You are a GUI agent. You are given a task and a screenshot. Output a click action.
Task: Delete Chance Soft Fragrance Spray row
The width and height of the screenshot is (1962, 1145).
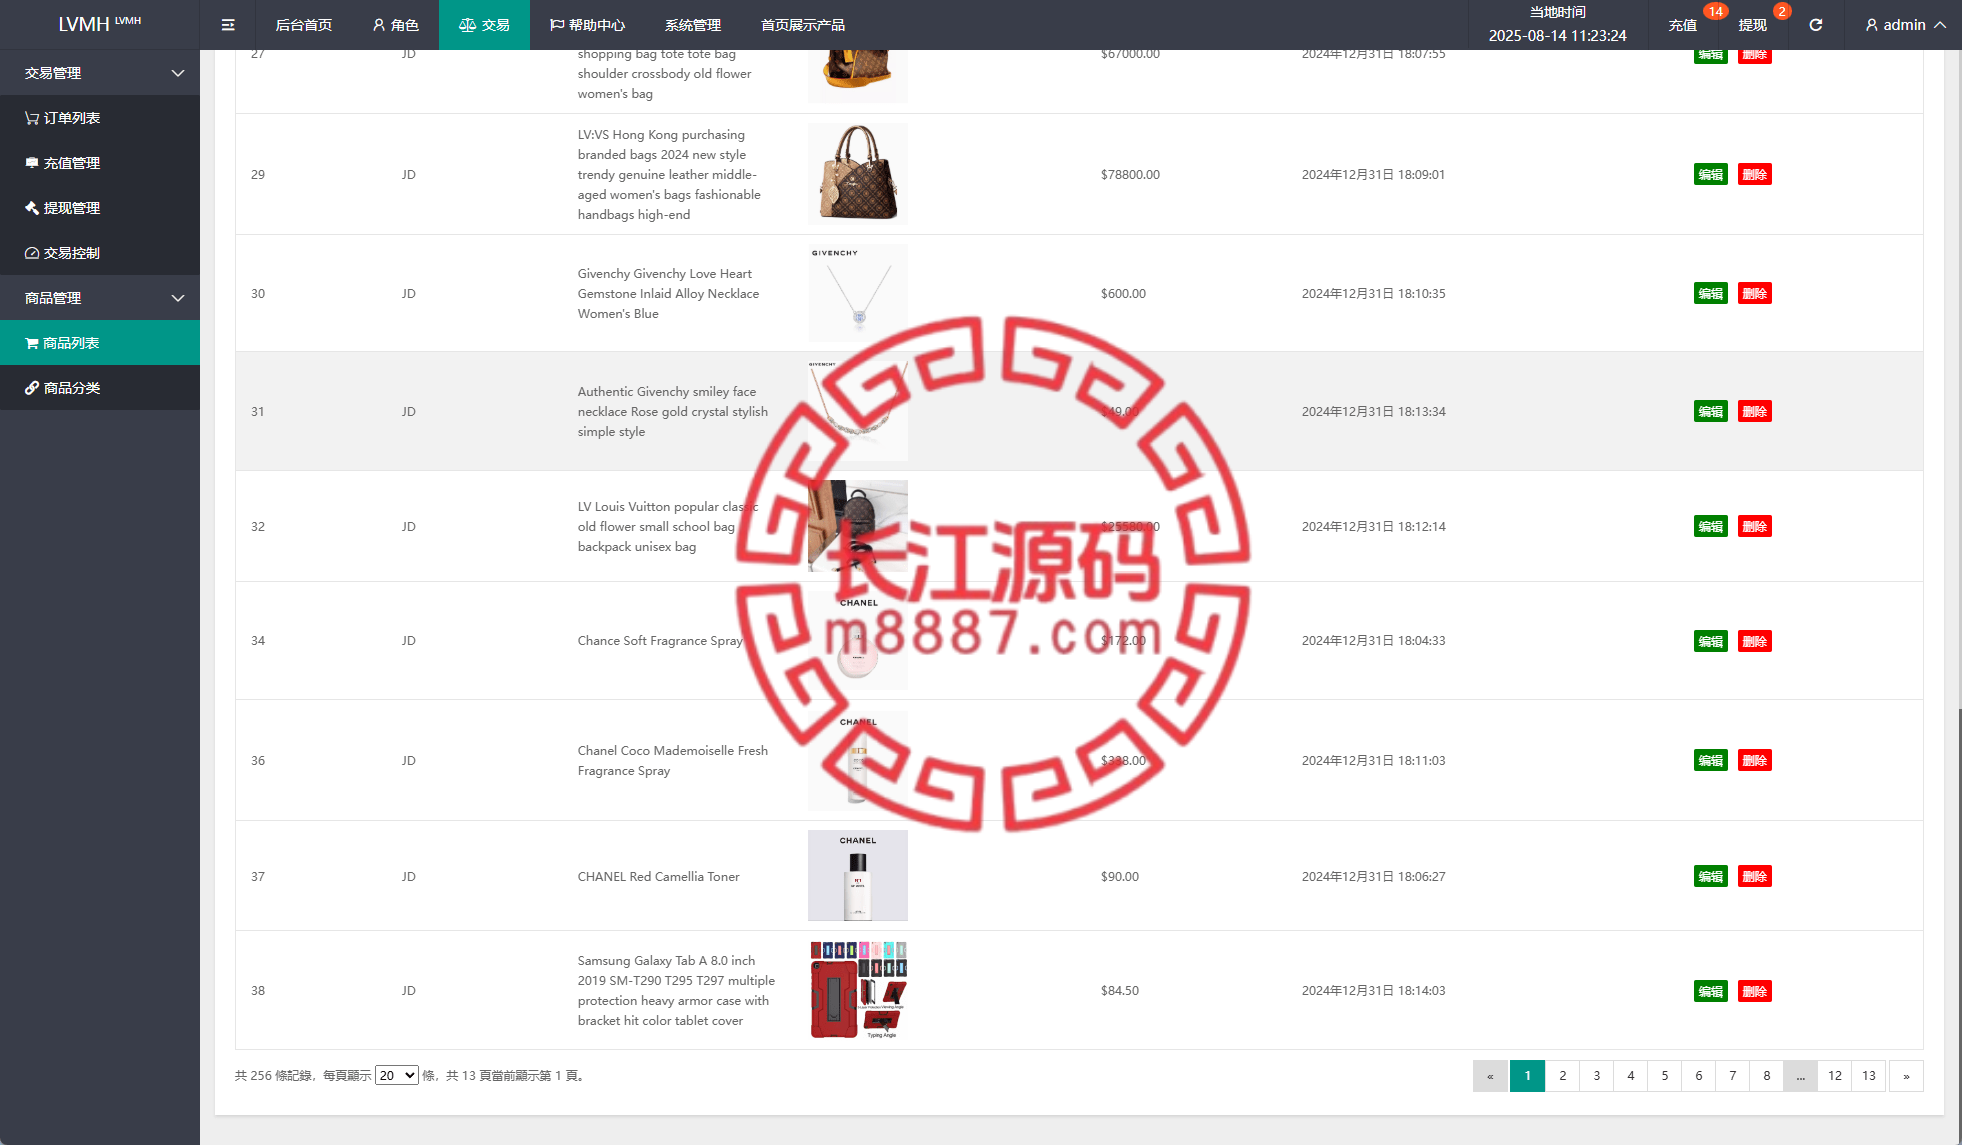[x=1755, y=641]
